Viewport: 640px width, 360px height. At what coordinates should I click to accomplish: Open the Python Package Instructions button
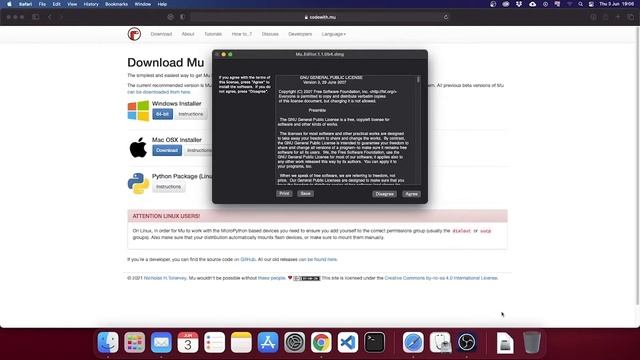tap(168, 187)
